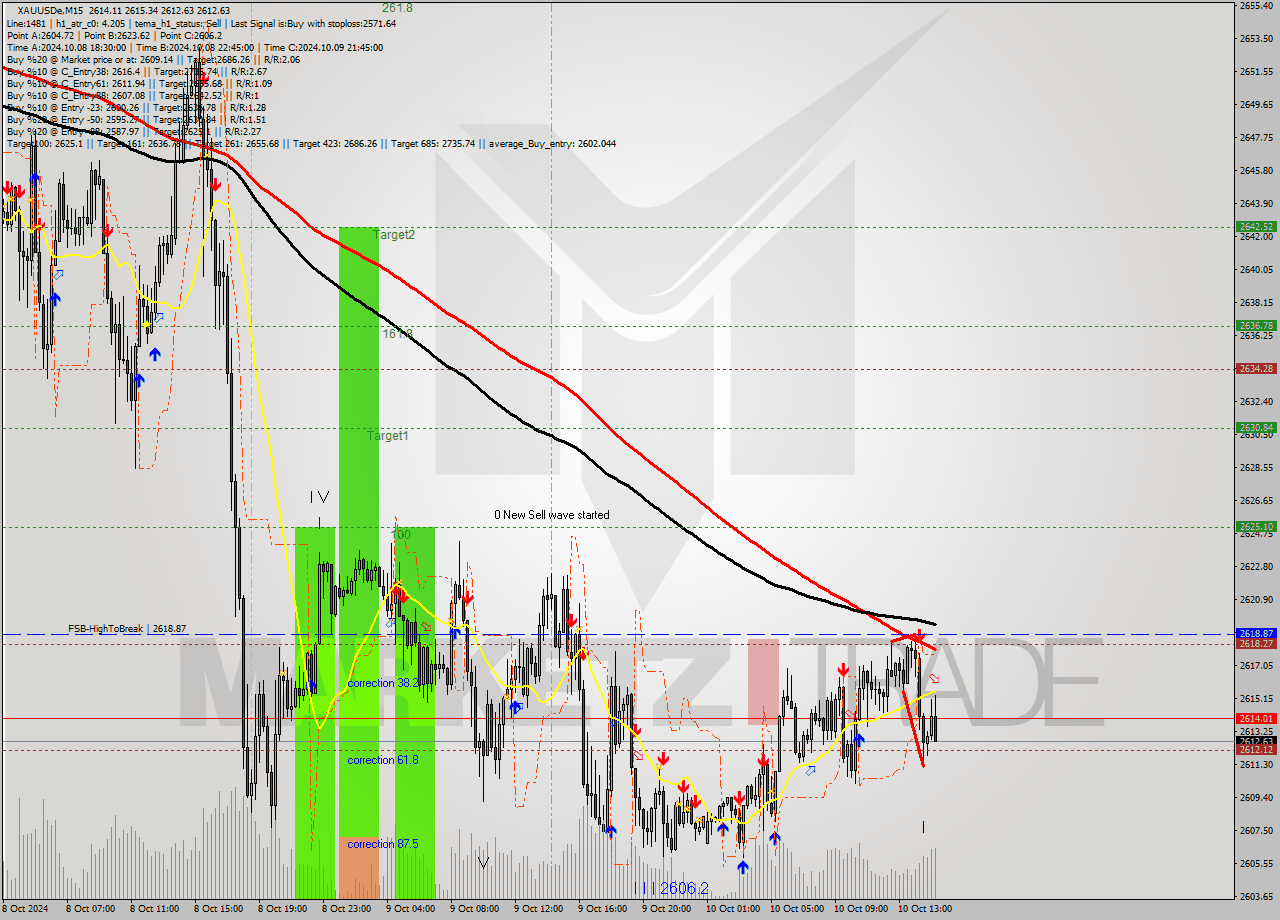Click the '8 Oct 15:00' time axis label

click(217, 909)
